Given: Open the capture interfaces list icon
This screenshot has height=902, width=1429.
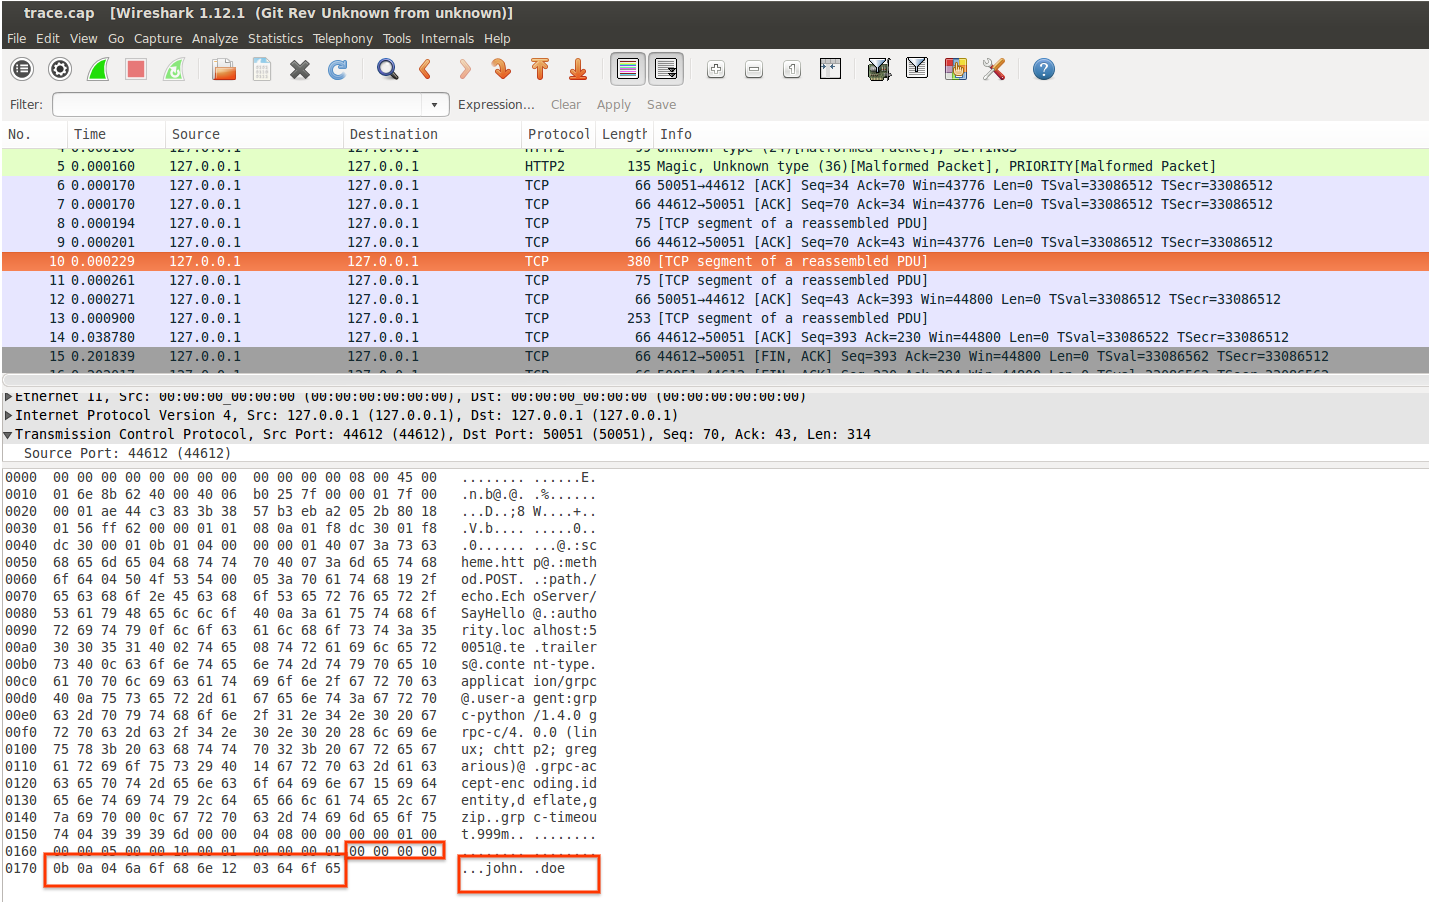Looking at the screenshot, I should [x=22, y=69].
